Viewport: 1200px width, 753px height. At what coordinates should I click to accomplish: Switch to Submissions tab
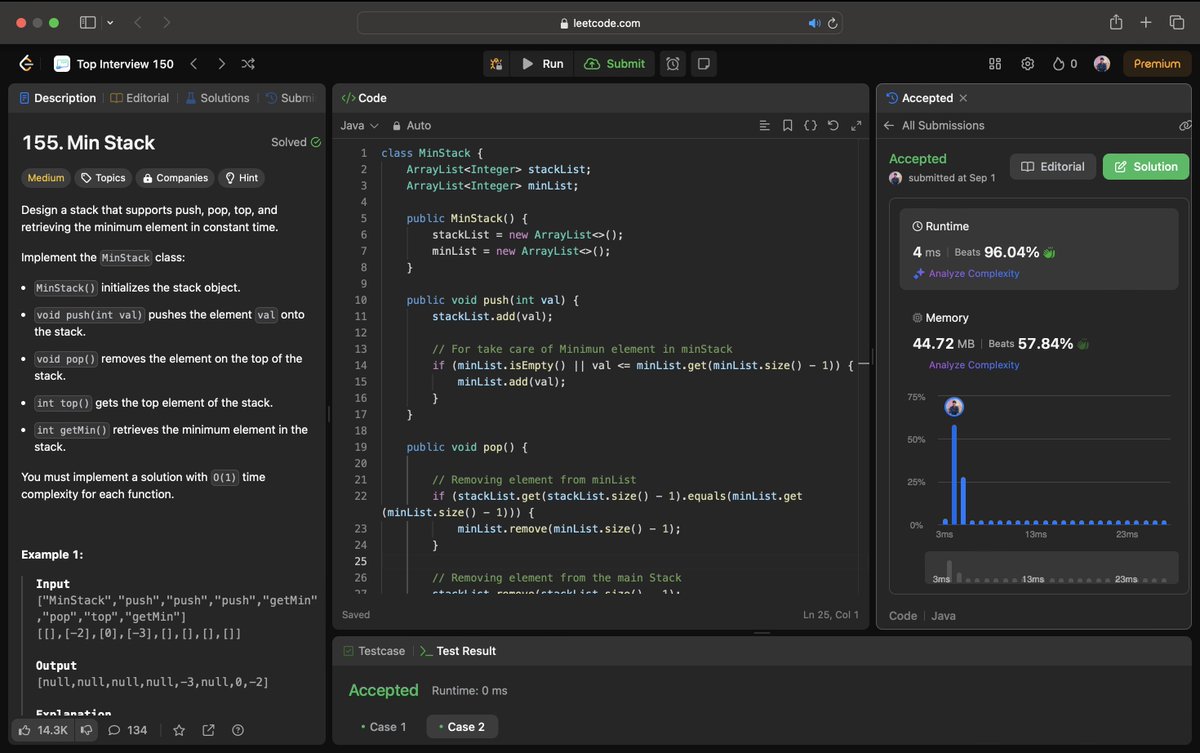coord(289,98)
